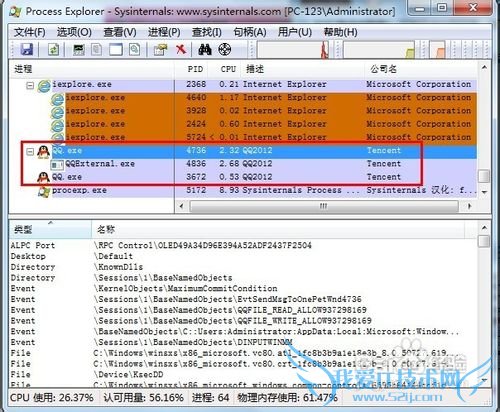Open the System Information toolbar icon

click(79, 49)
